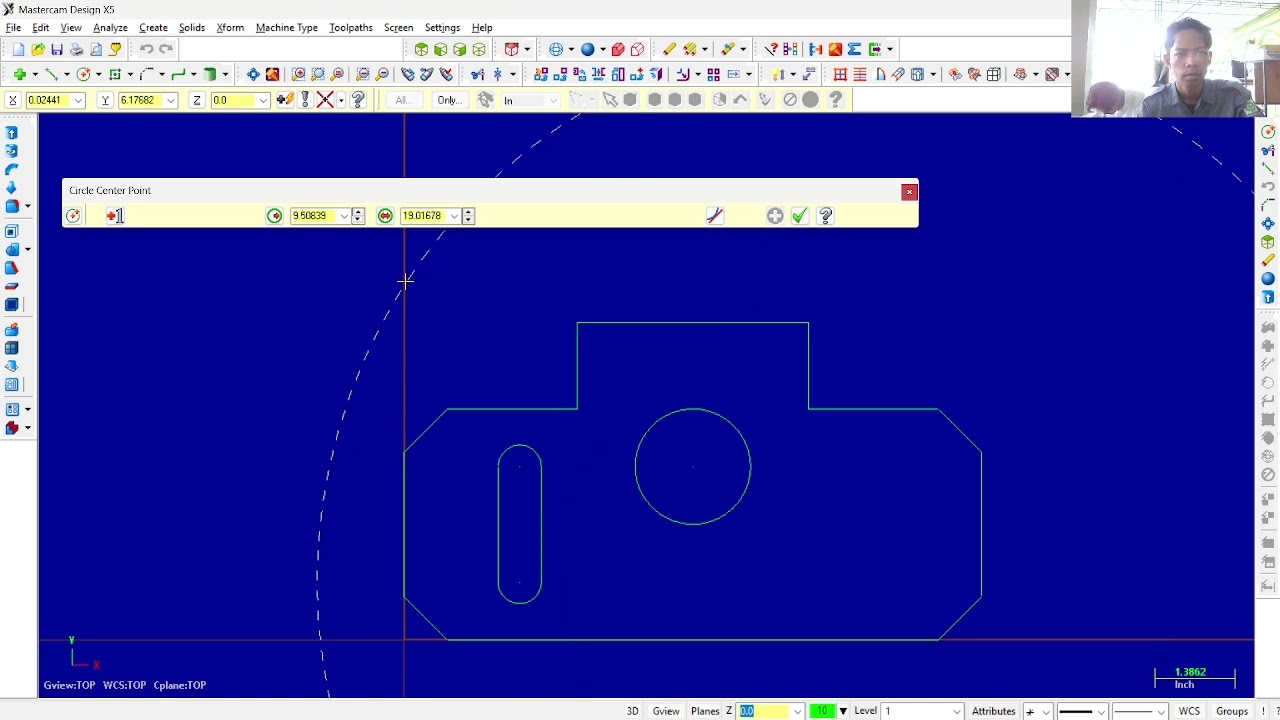Open the Machine Type menu

[287, 28]
